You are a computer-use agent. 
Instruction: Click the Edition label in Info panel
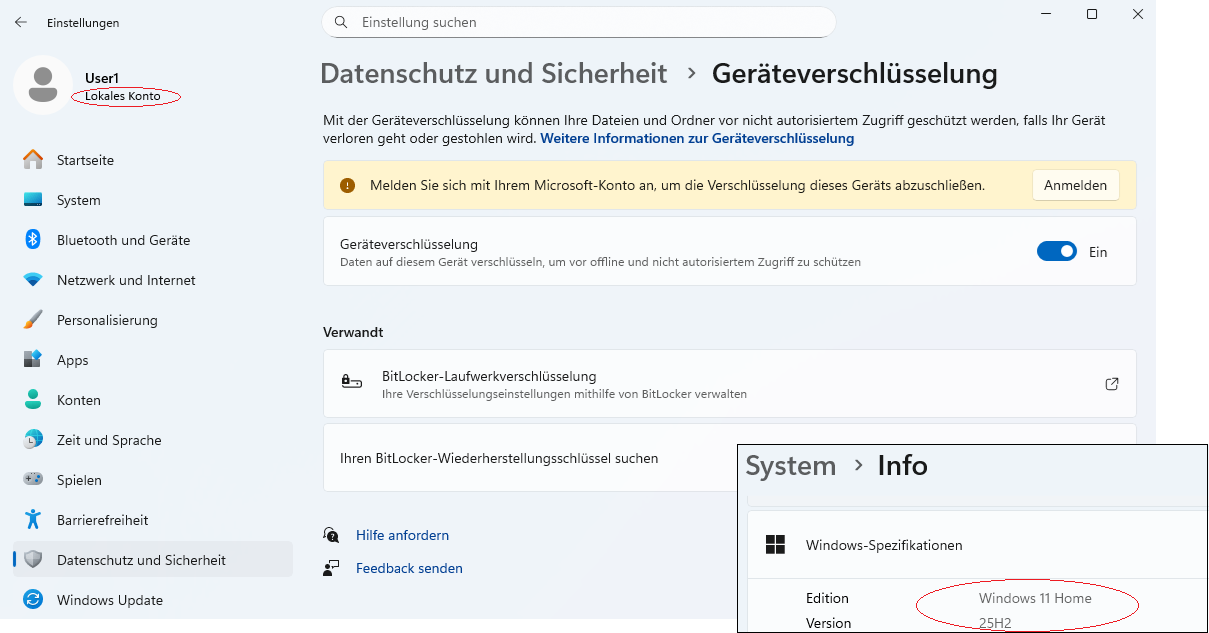pos(827,598)
